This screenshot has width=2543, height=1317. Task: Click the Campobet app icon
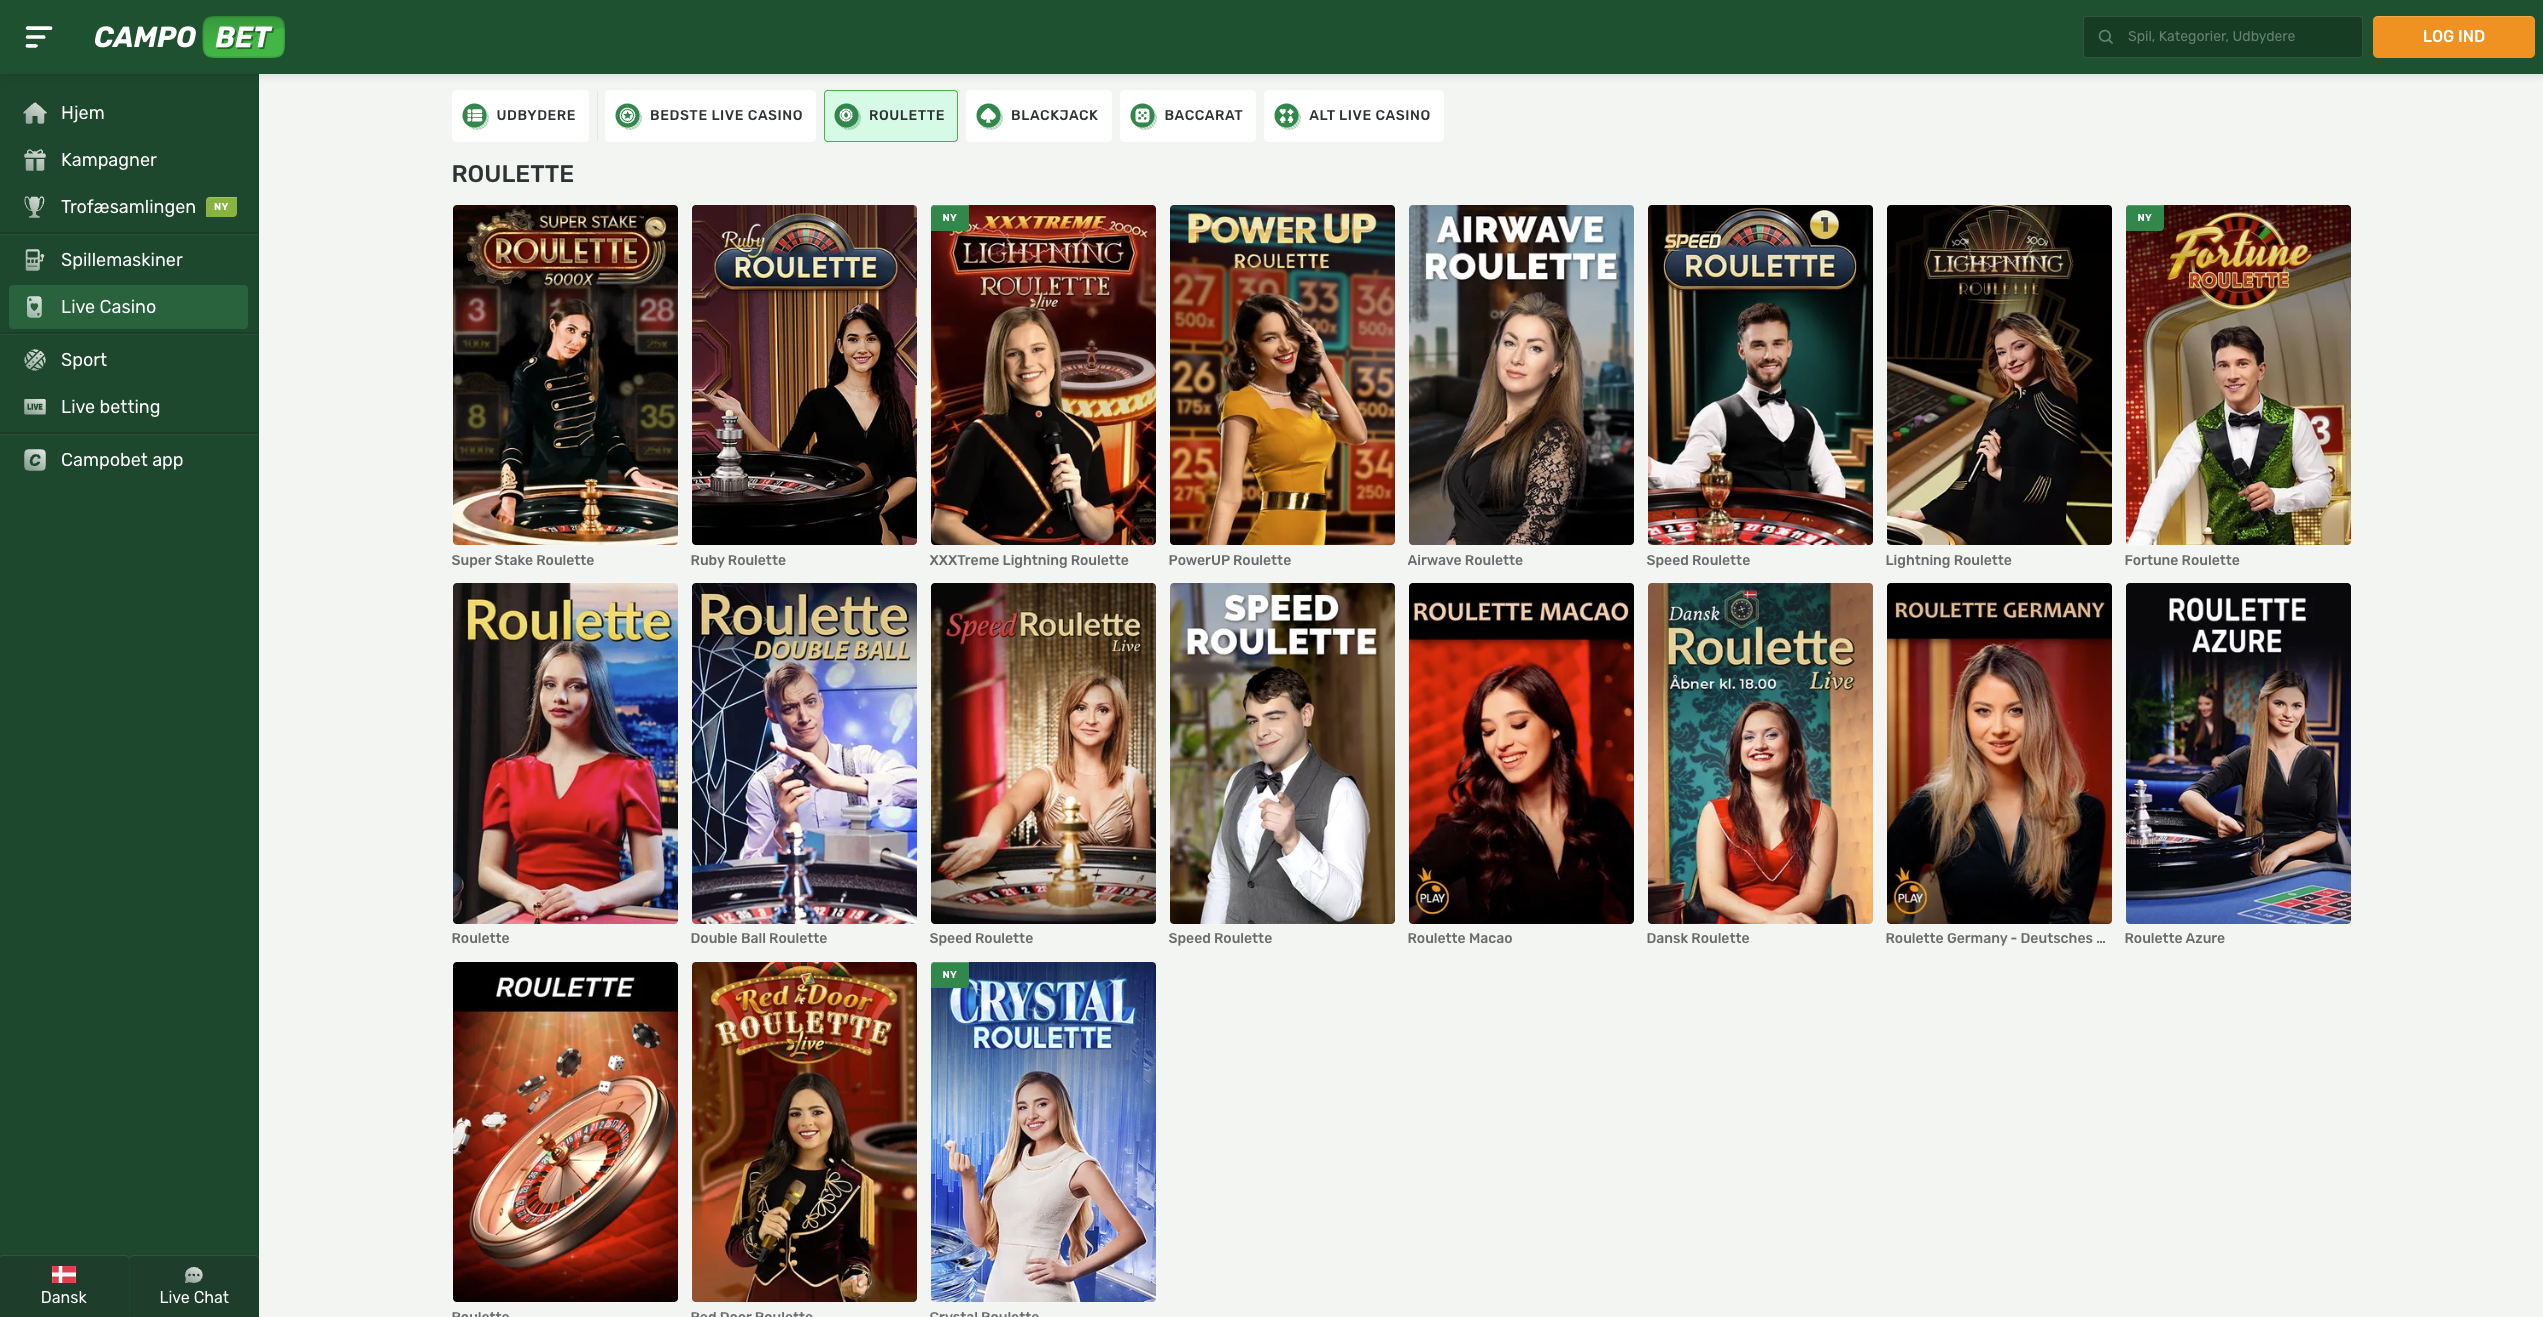(x=35, y=460)
